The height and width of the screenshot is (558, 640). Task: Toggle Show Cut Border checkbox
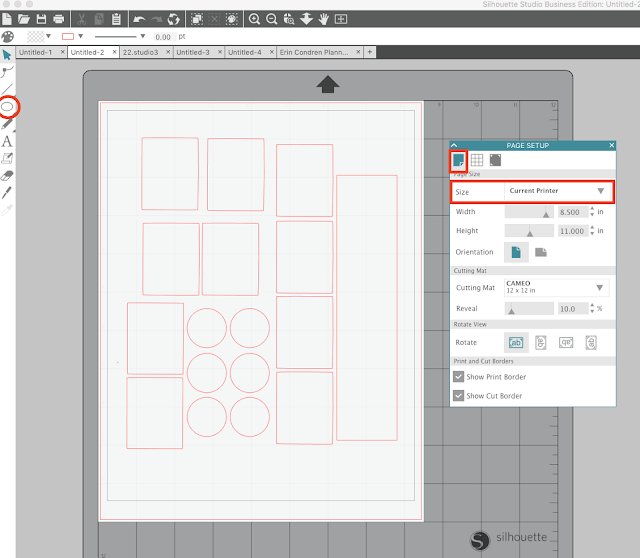(x=458, y=396)
